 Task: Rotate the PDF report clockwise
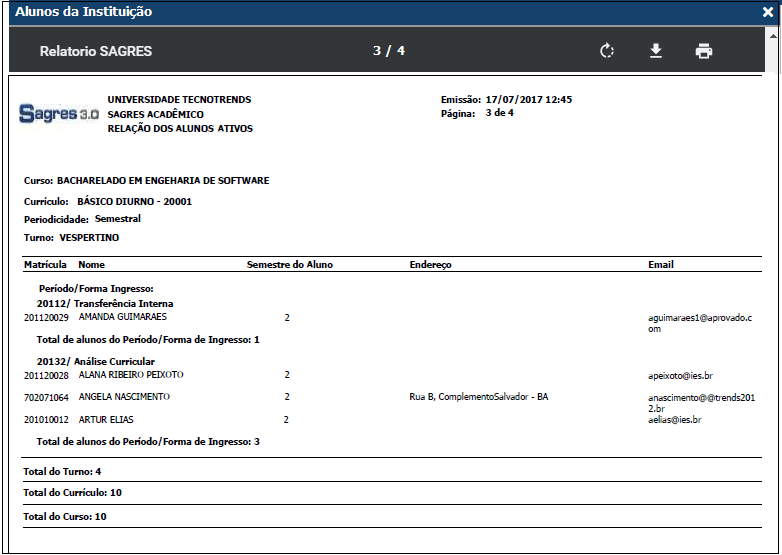(x=607, y=51)
